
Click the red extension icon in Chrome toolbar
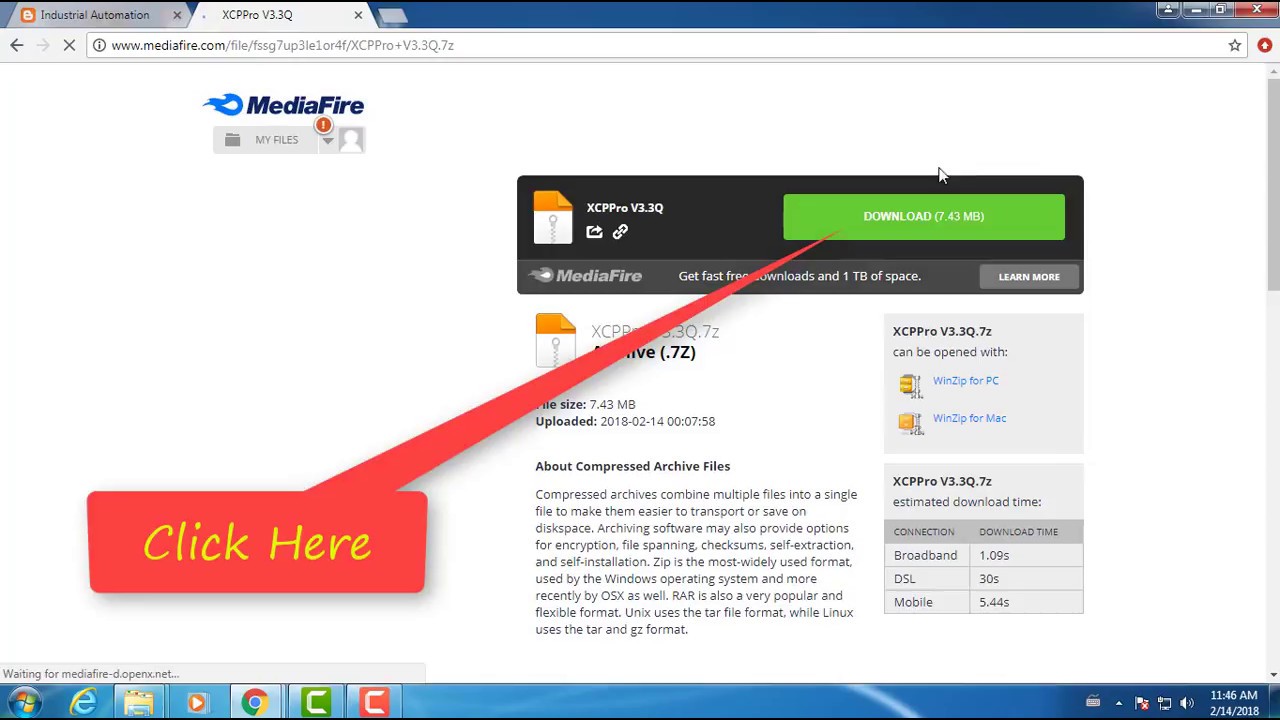(1265, 45)
